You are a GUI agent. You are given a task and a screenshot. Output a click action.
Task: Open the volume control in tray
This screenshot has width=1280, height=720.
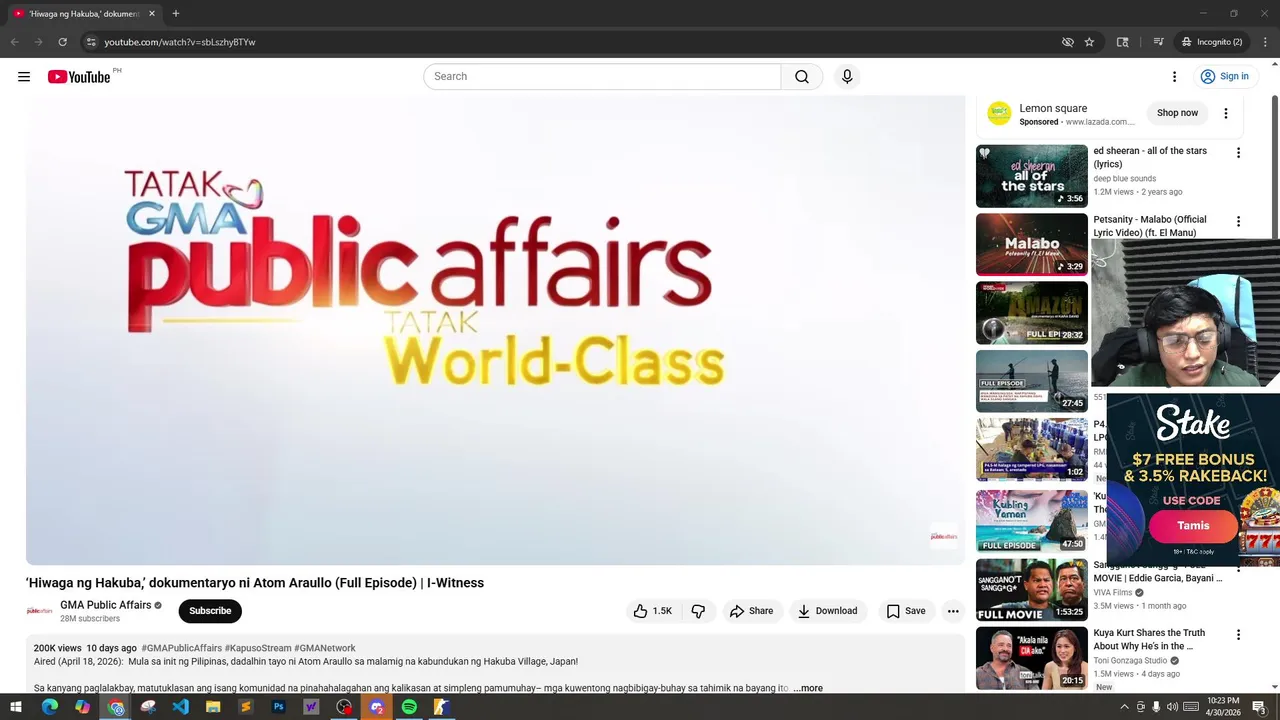click(1172, 707)
